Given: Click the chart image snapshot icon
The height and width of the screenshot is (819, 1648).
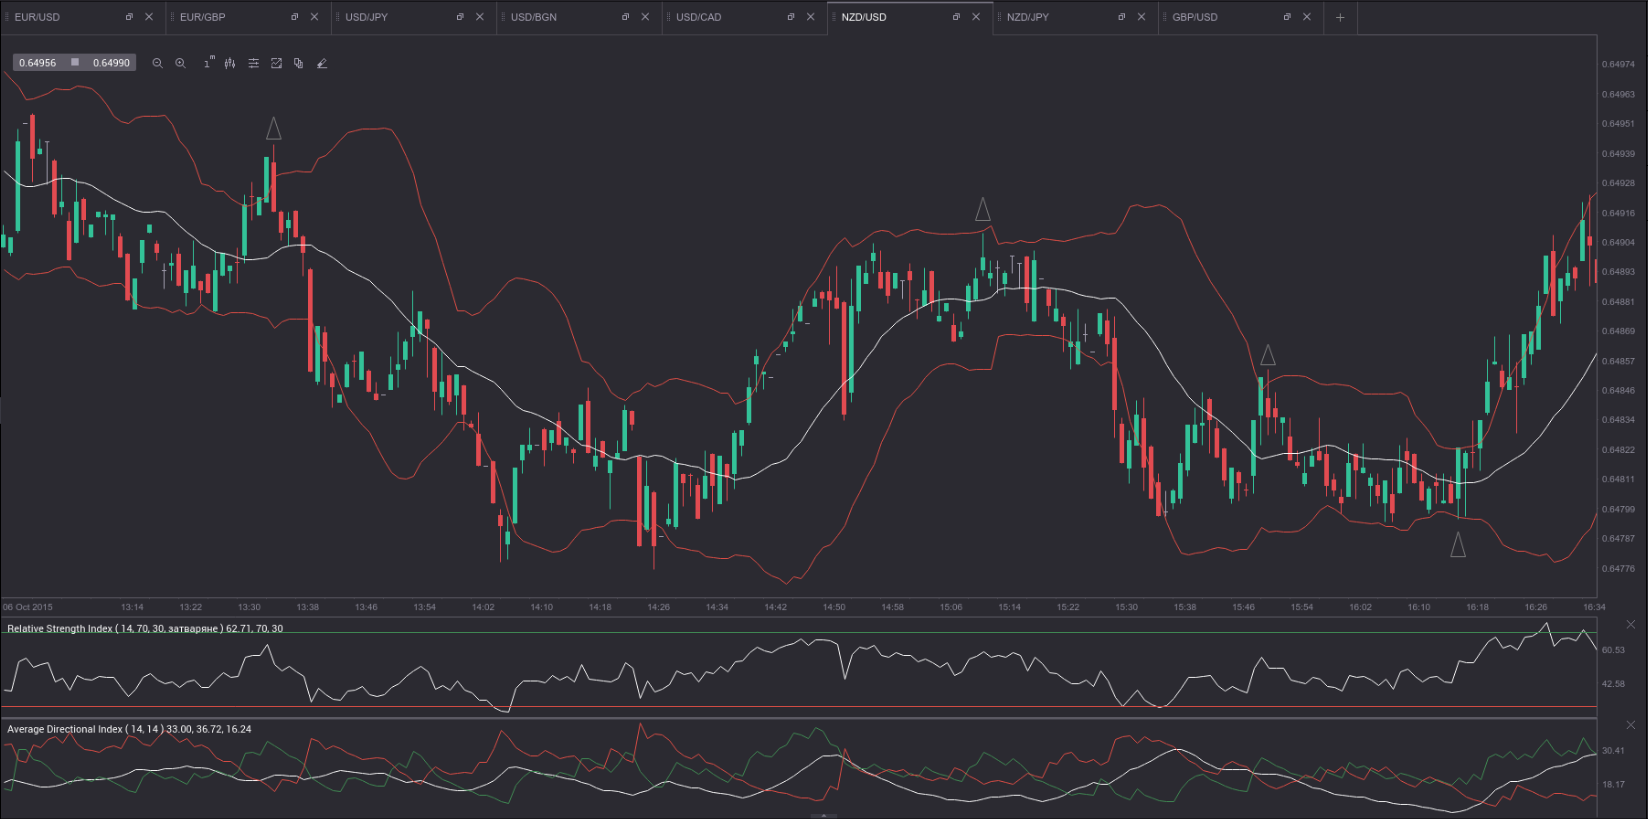Looking at the screenshot, I should point(276,63).
